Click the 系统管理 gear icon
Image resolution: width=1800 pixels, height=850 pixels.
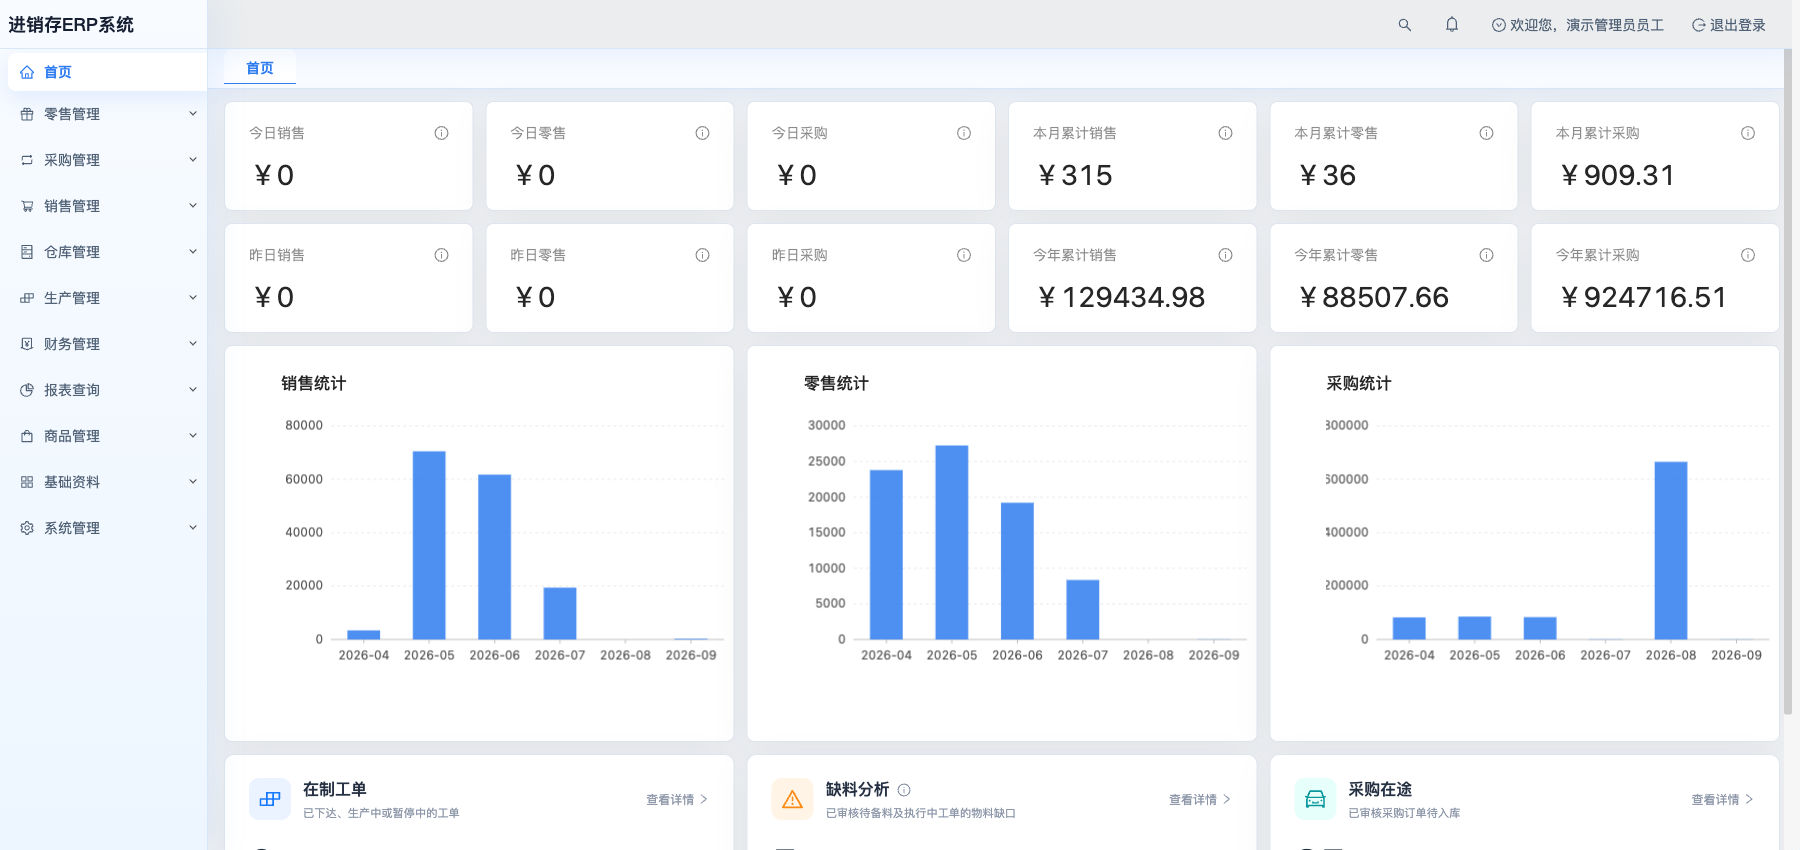coord(27,528)
